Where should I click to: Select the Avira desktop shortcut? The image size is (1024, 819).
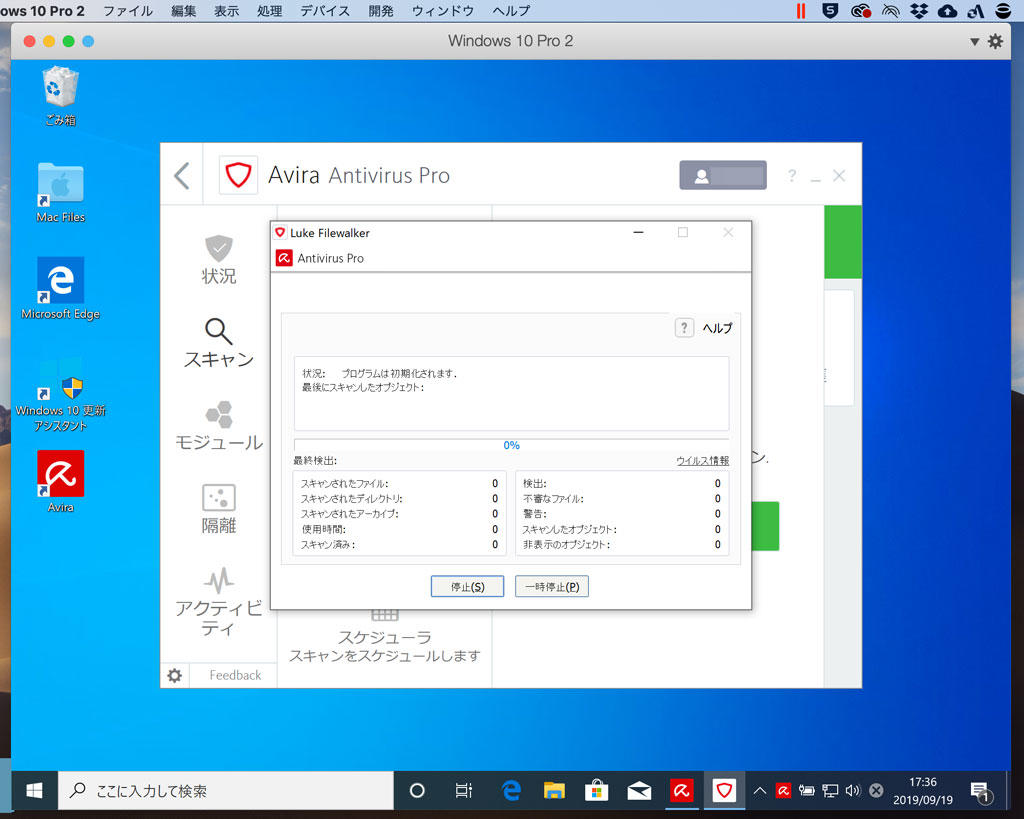click(61, 481)
